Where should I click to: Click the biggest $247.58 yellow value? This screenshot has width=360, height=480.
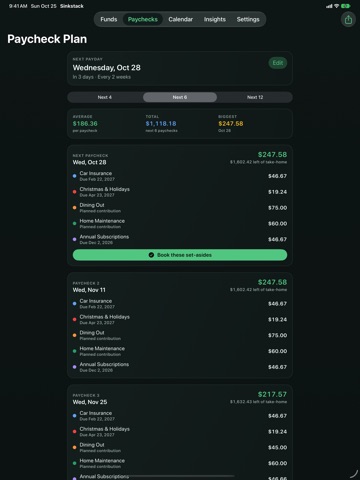point(231,124)
